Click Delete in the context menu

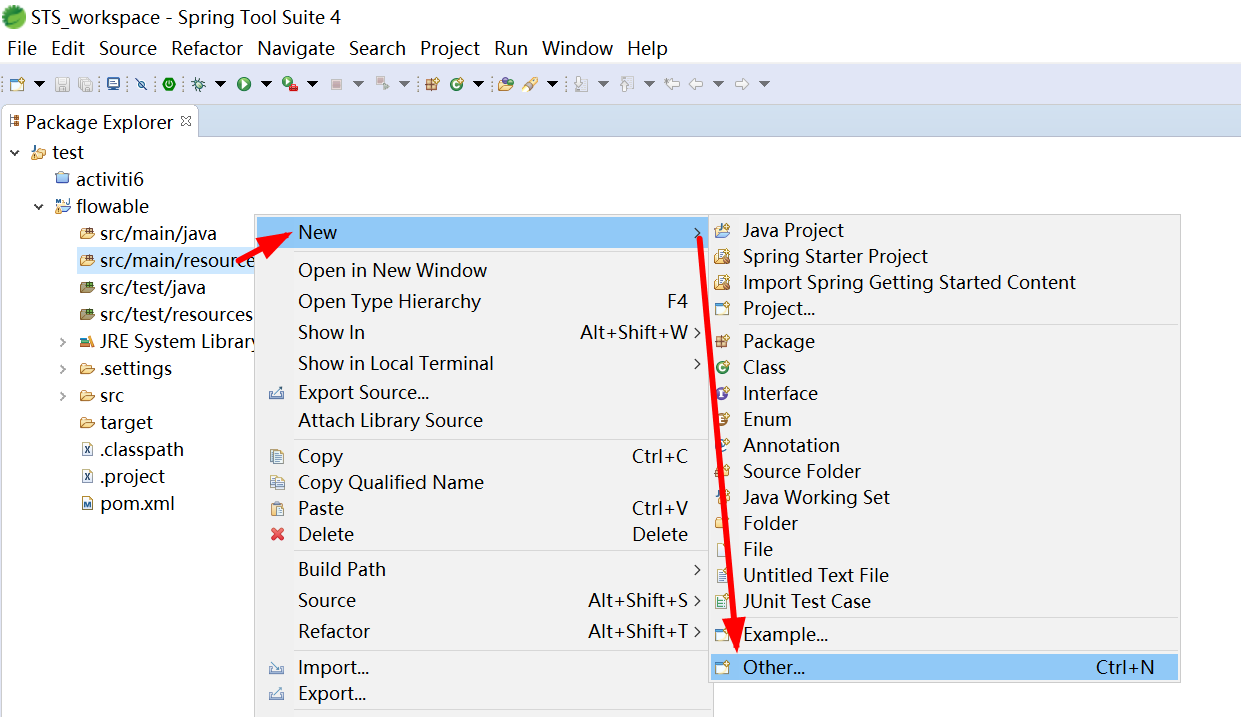coord(483,535)
